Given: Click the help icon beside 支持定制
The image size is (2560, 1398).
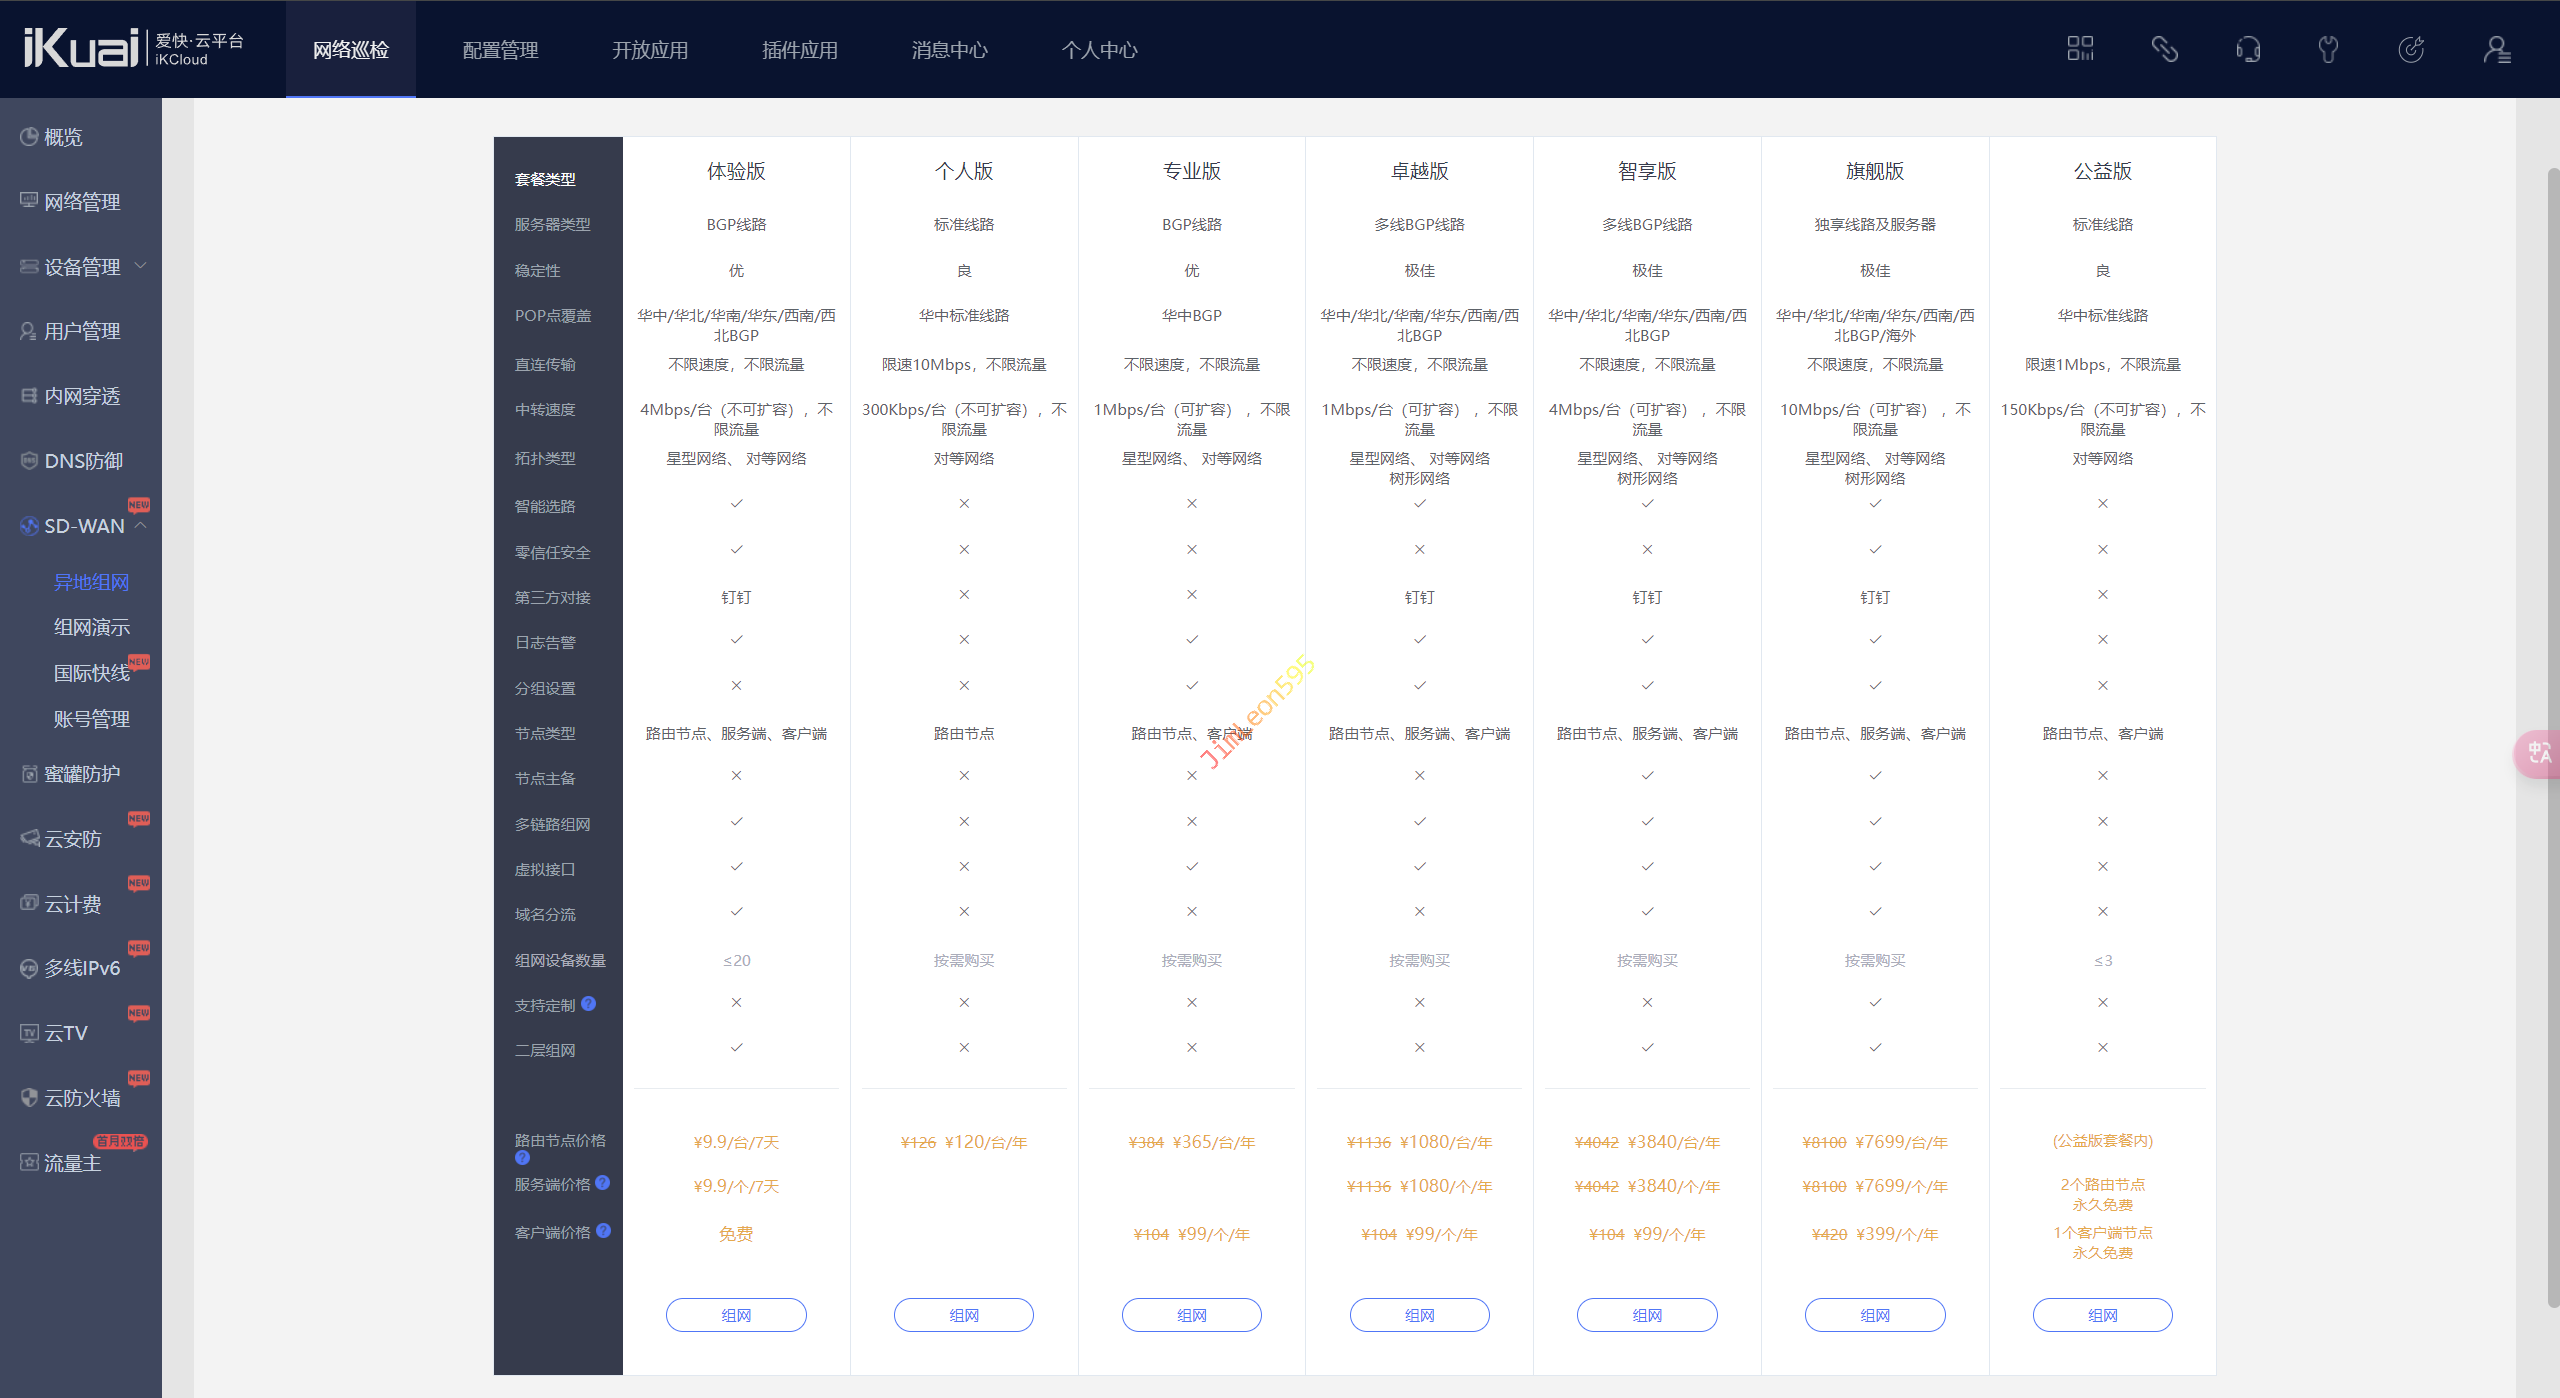Looking at the screenshot, I should click(x=588, y=1004).
